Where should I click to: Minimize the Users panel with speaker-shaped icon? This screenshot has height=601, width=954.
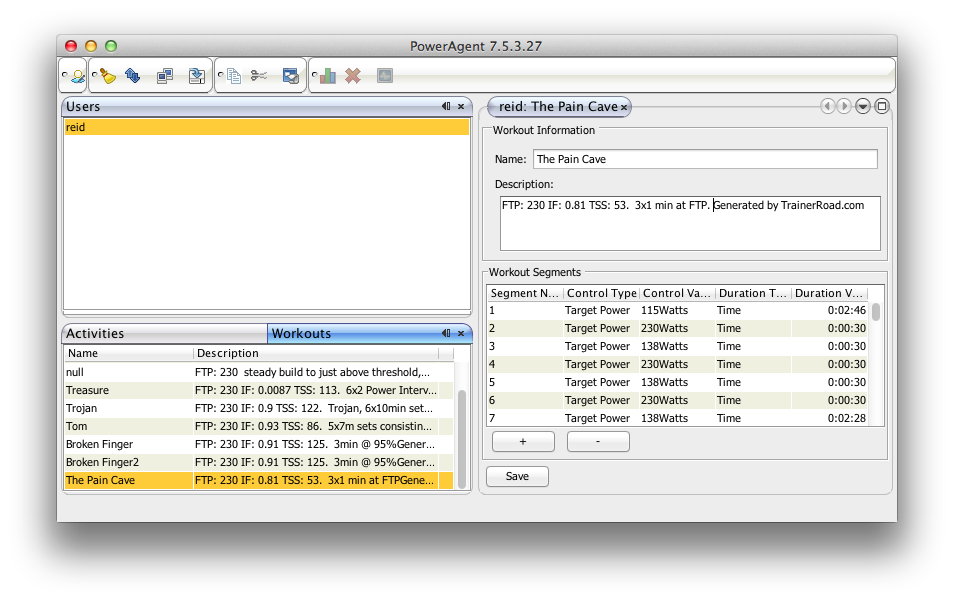pos(446,106)
